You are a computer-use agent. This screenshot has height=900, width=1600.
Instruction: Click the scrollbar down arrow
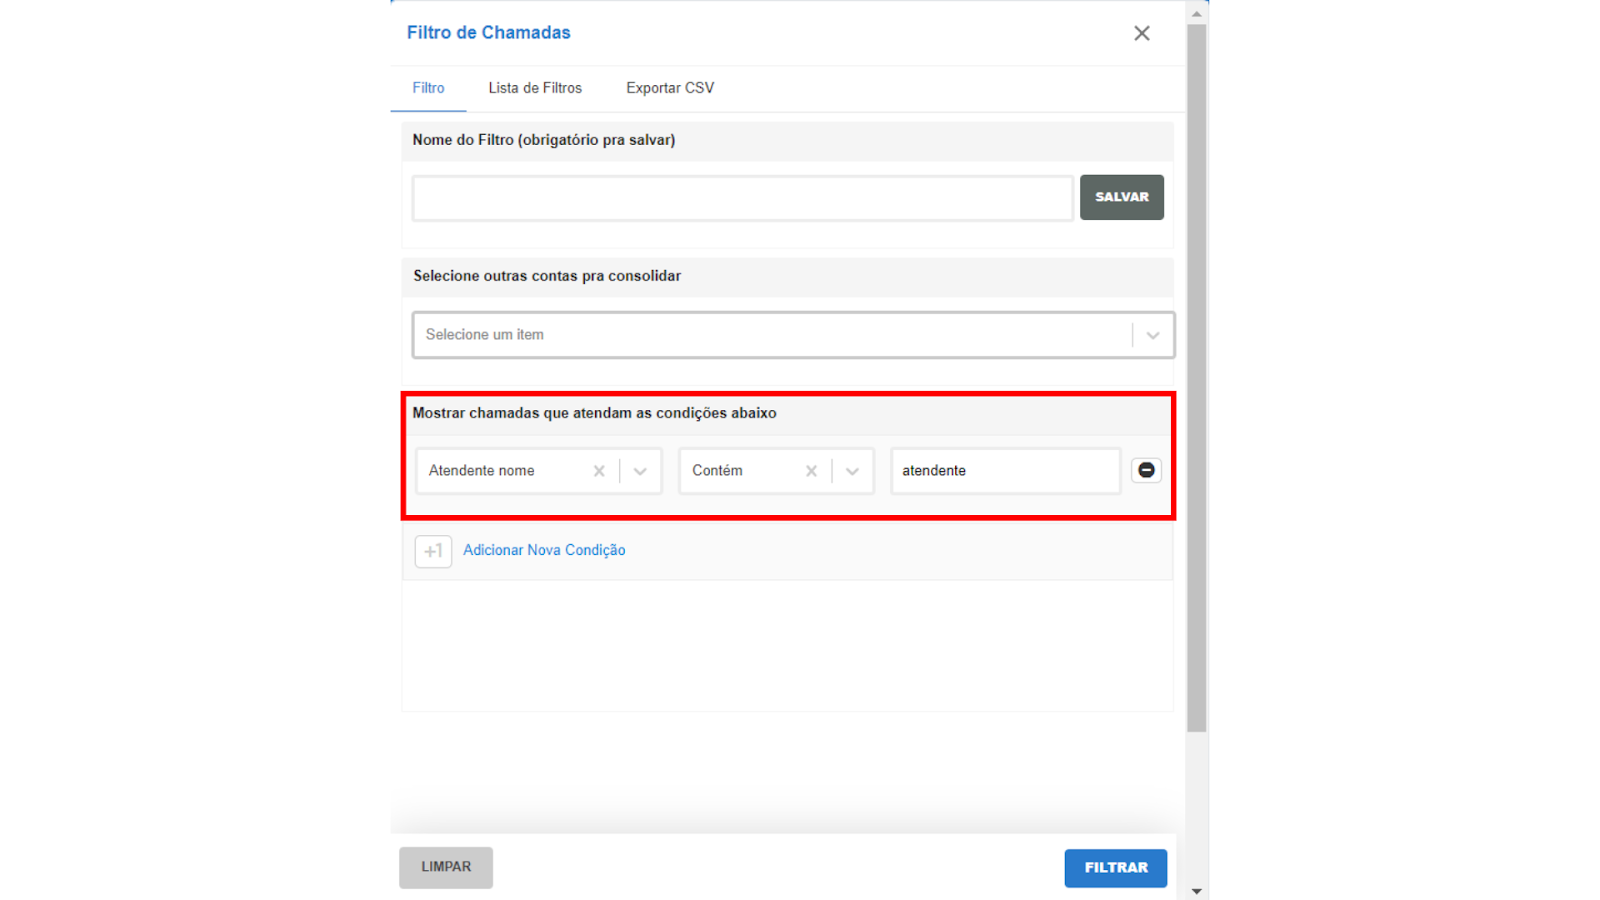coord(1196,891)
